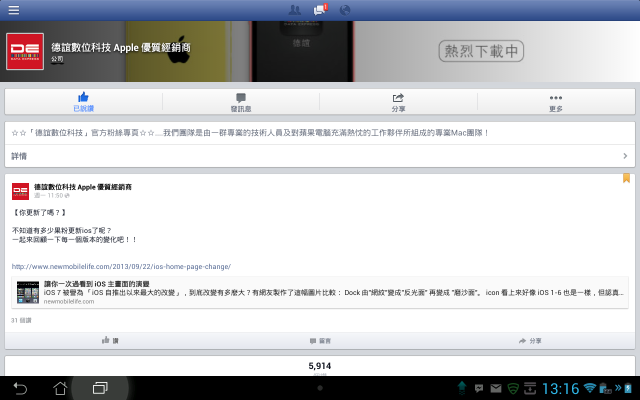The height and width of the screenshot is (400, 640).
Task: Tap the yellow bookmark ribbon on post
Action: pos(626,178)
